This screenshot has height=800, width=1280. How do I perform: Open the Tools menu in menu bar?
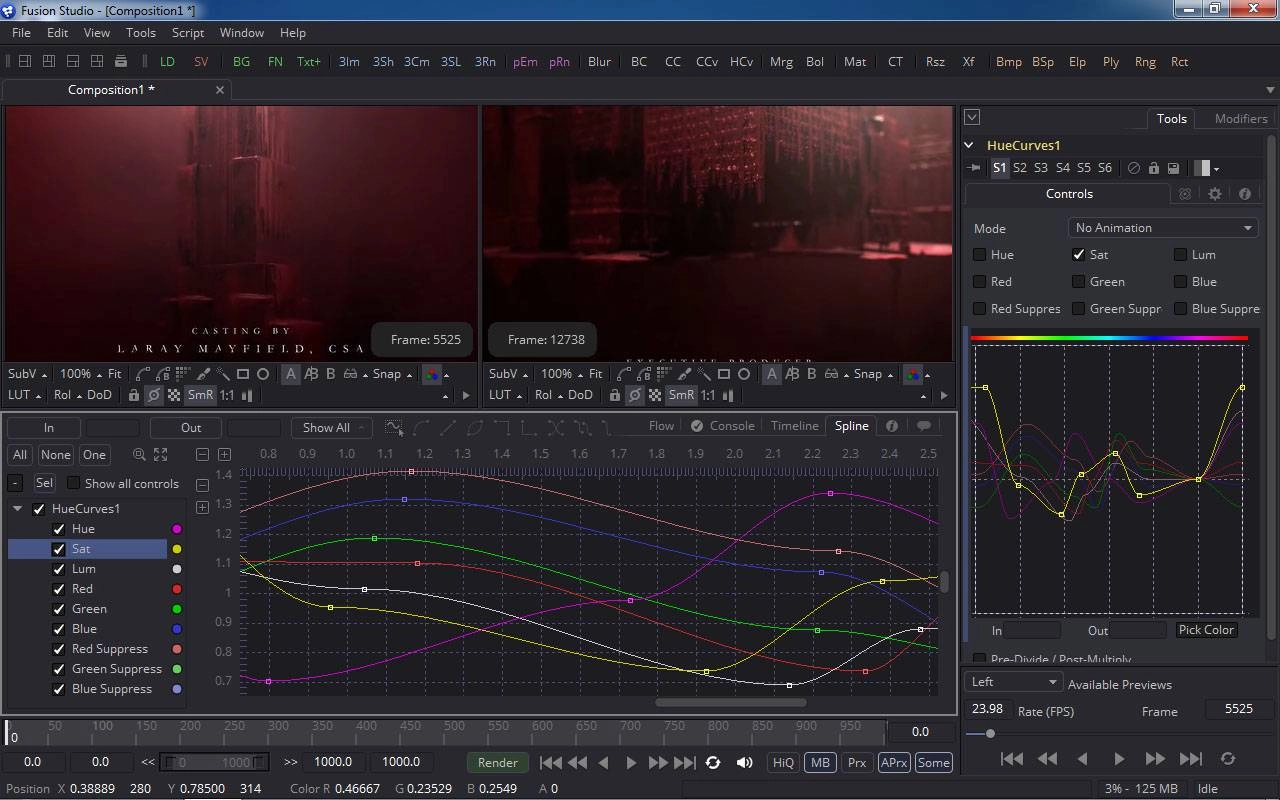coord(141,33)
